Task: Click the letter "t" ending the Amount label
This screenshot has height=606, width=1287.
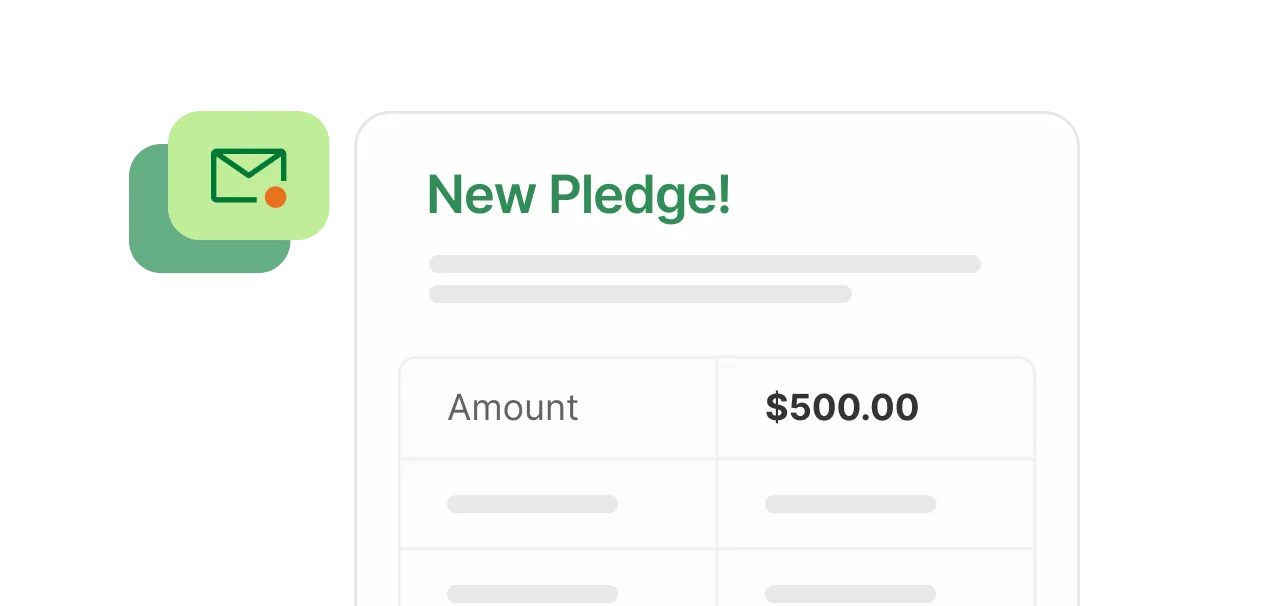Action: point(572,408)
